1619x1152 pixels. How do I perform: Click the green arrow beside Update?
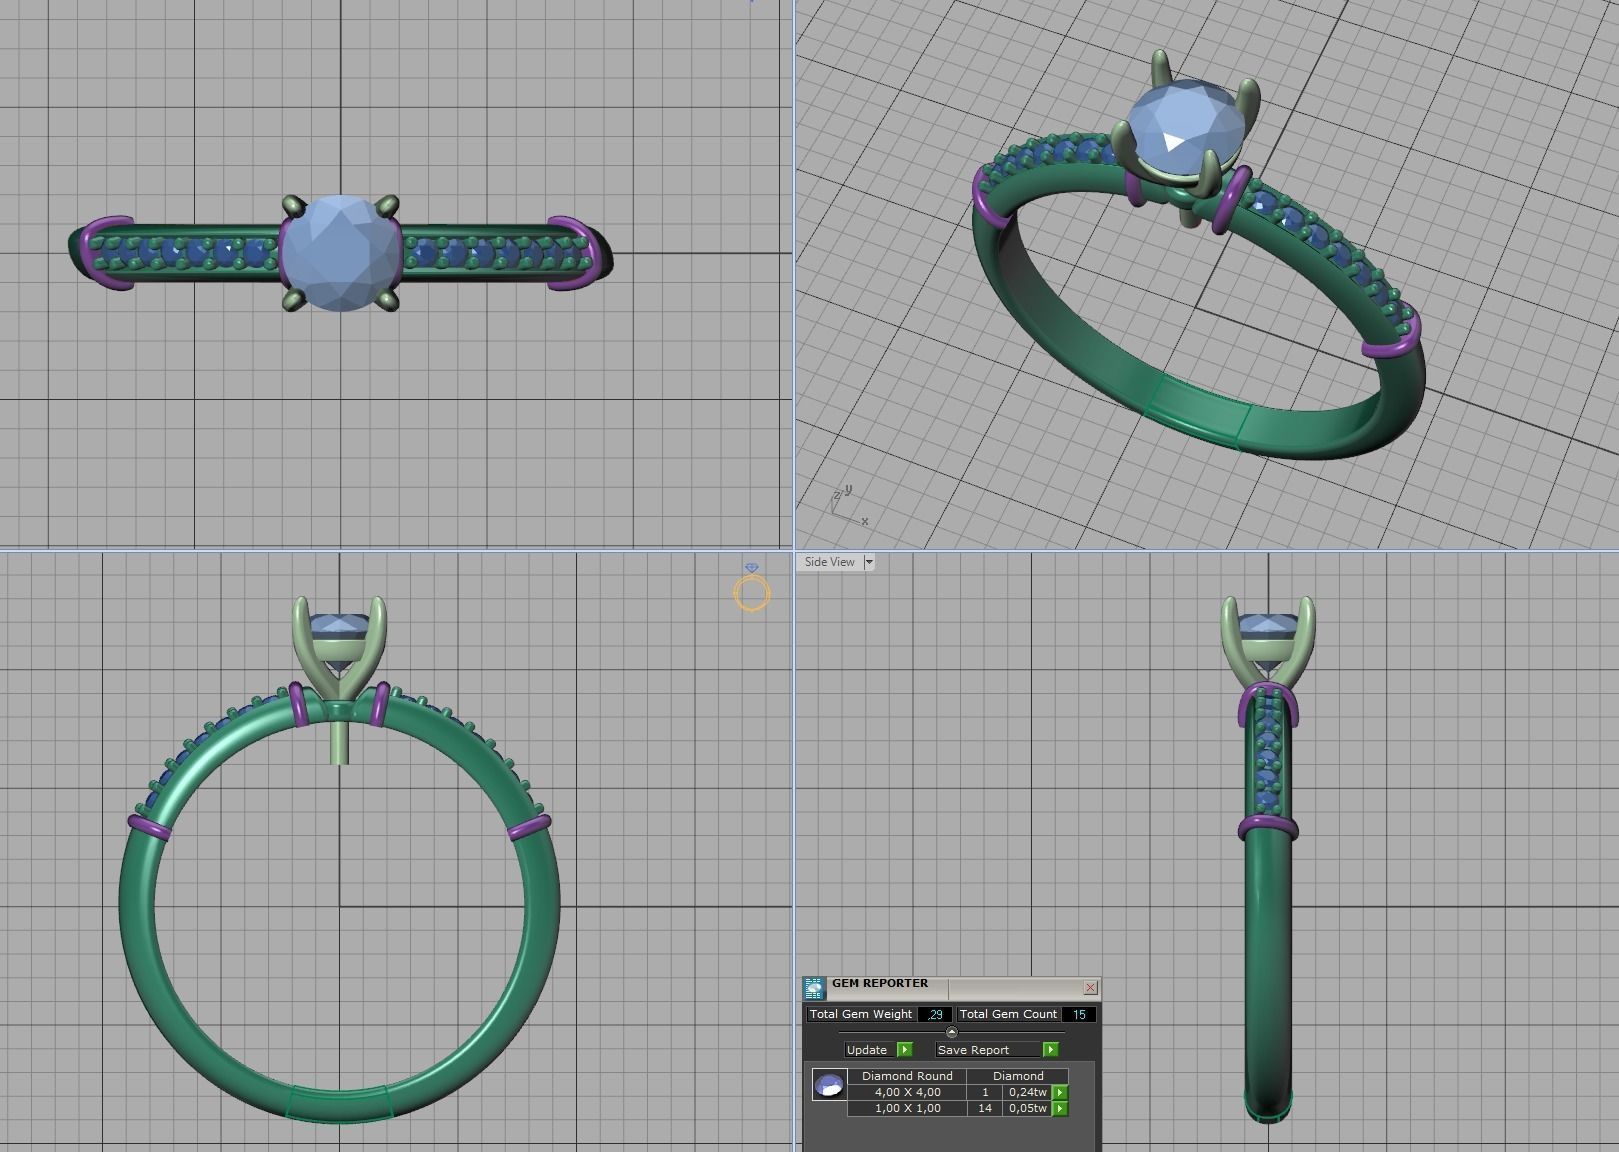[x=905, y=1049]
